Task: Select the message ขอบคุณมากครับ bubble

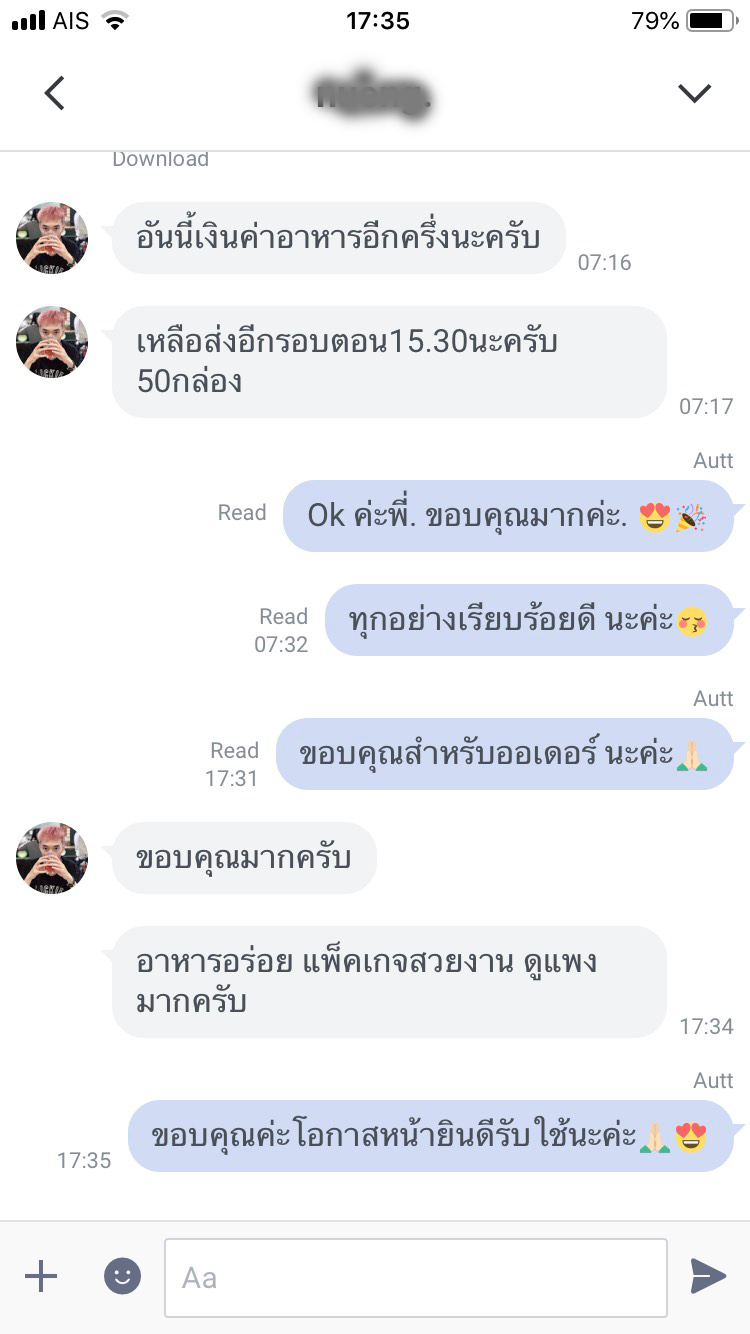Action: point(244,858)
